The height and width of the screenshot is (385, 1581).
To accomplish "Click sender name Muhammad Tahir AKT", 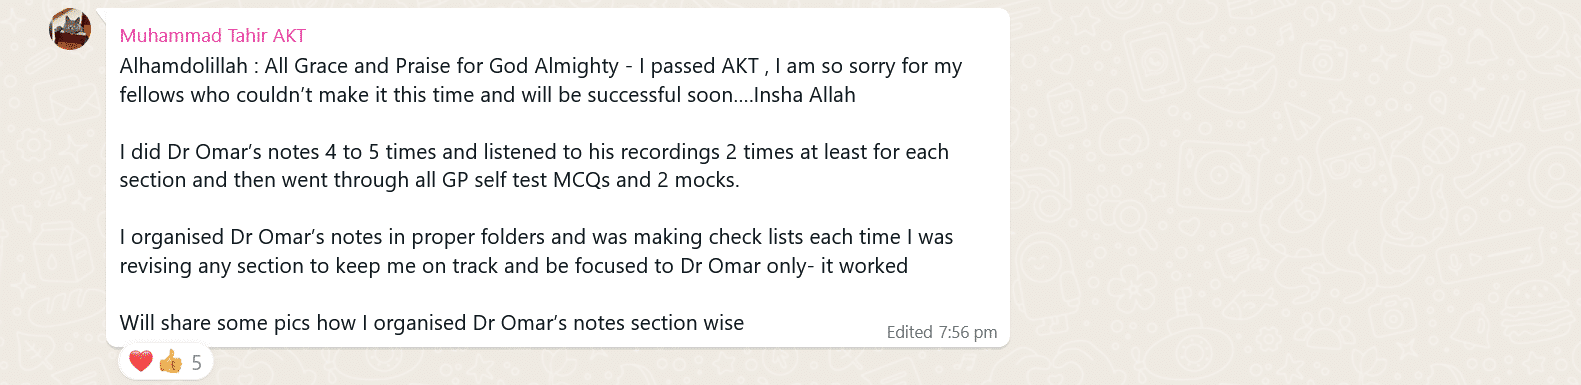I will pos(213,36).
